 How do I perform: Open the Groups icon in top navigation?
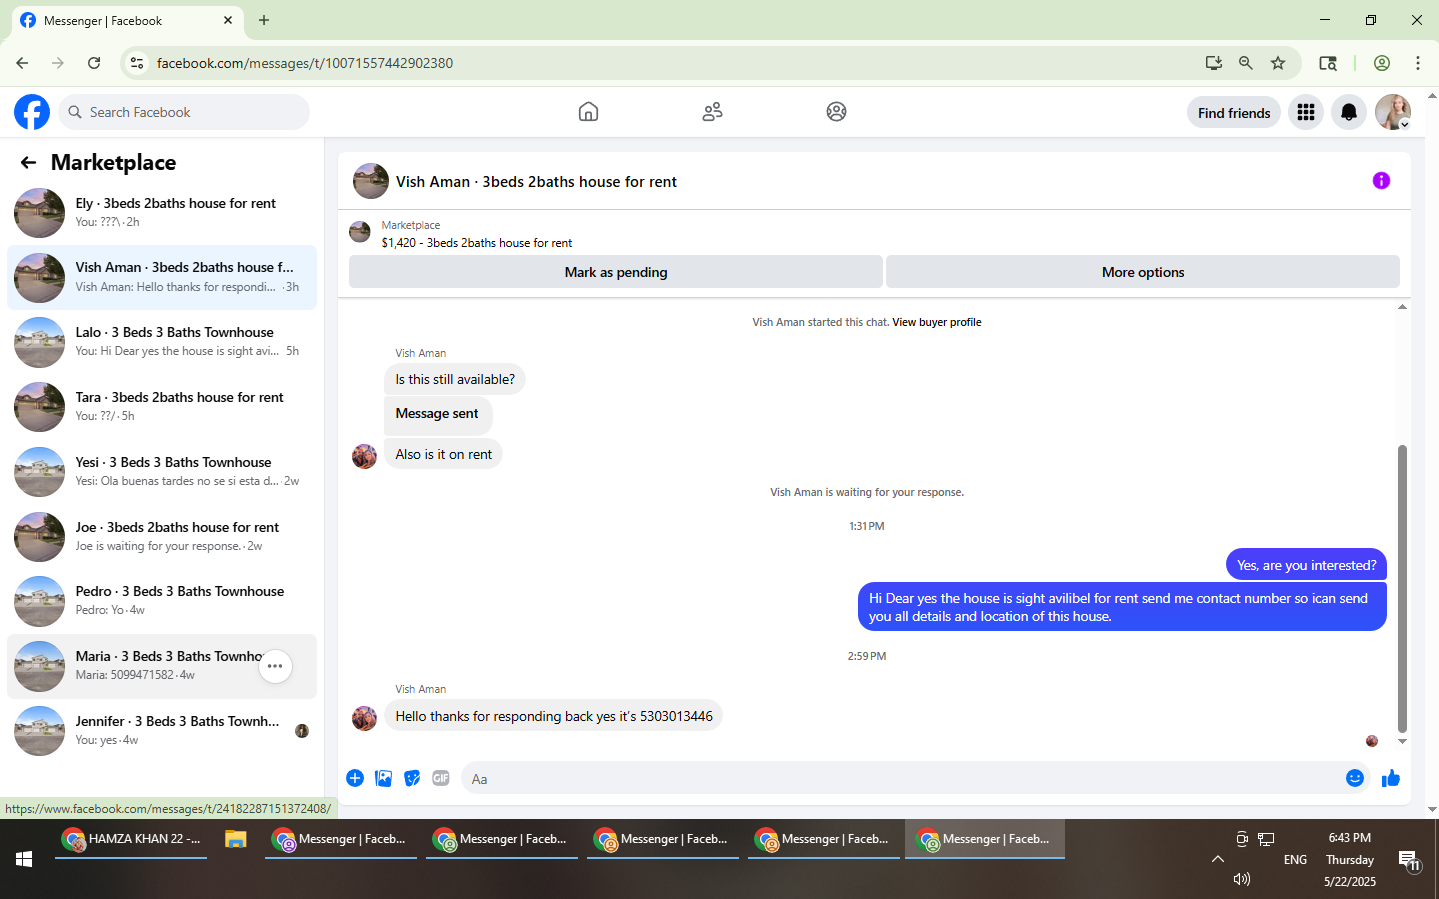(x=836, y=112)
